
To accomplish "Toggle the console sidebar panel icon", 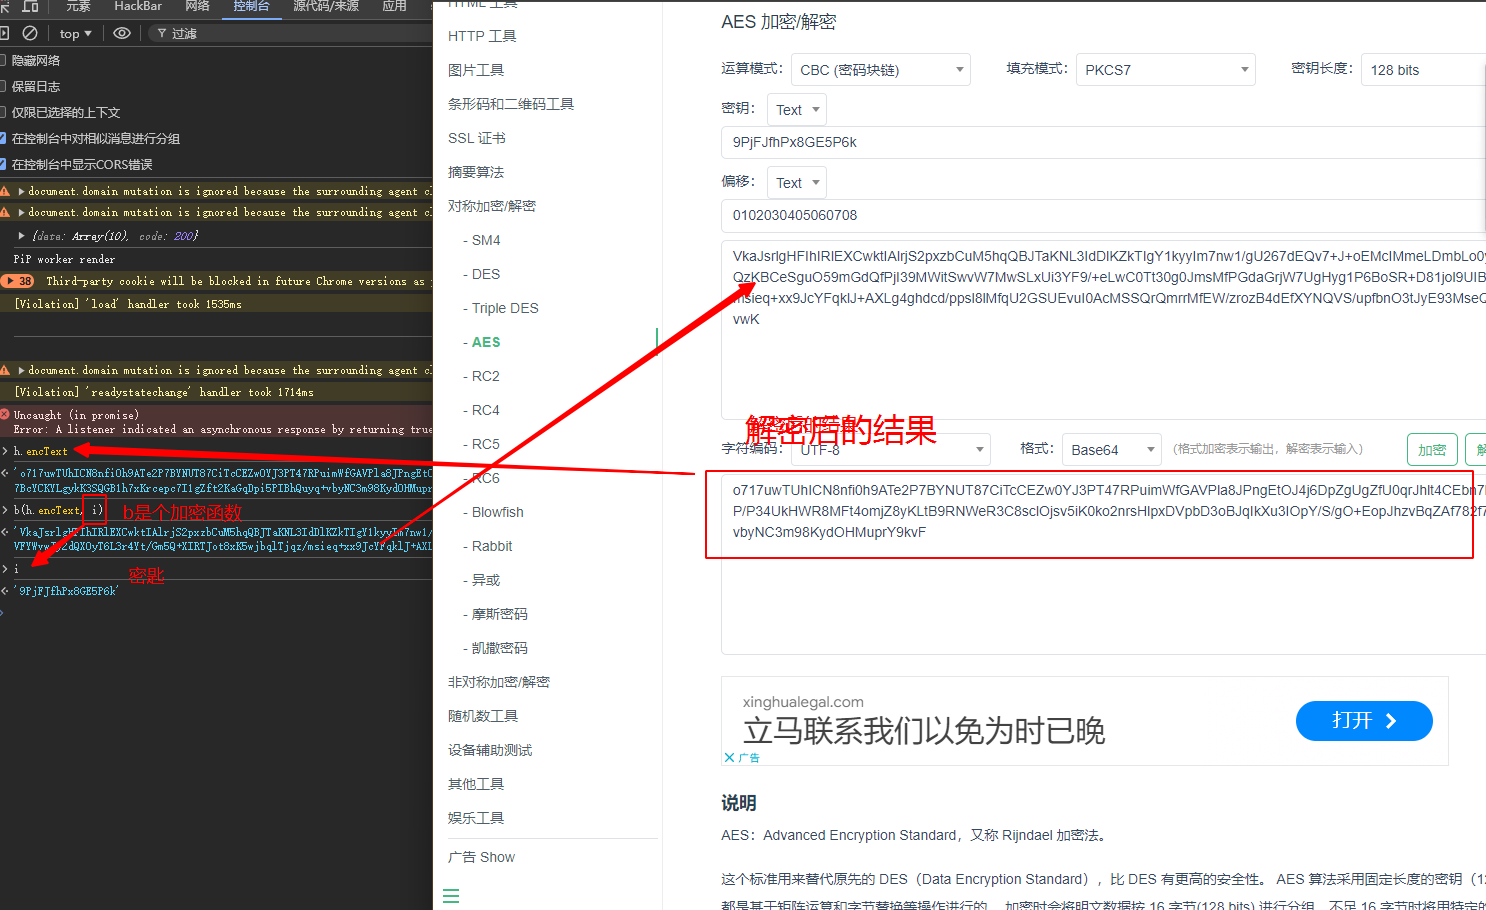I will pyautogui.click(x=5, y=33).
